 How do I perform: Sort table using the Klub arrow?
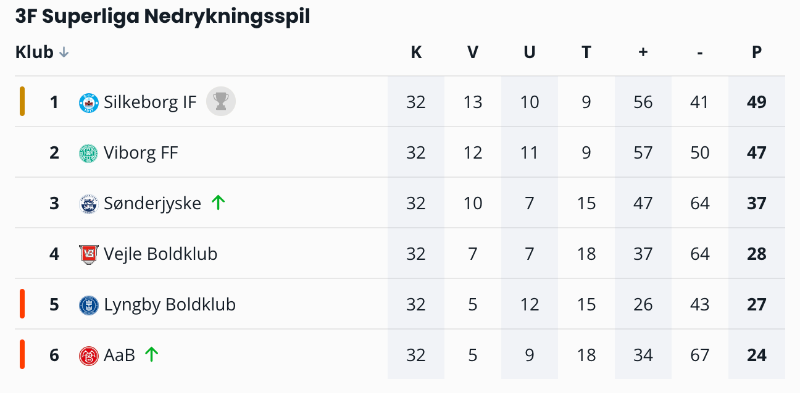64,52
